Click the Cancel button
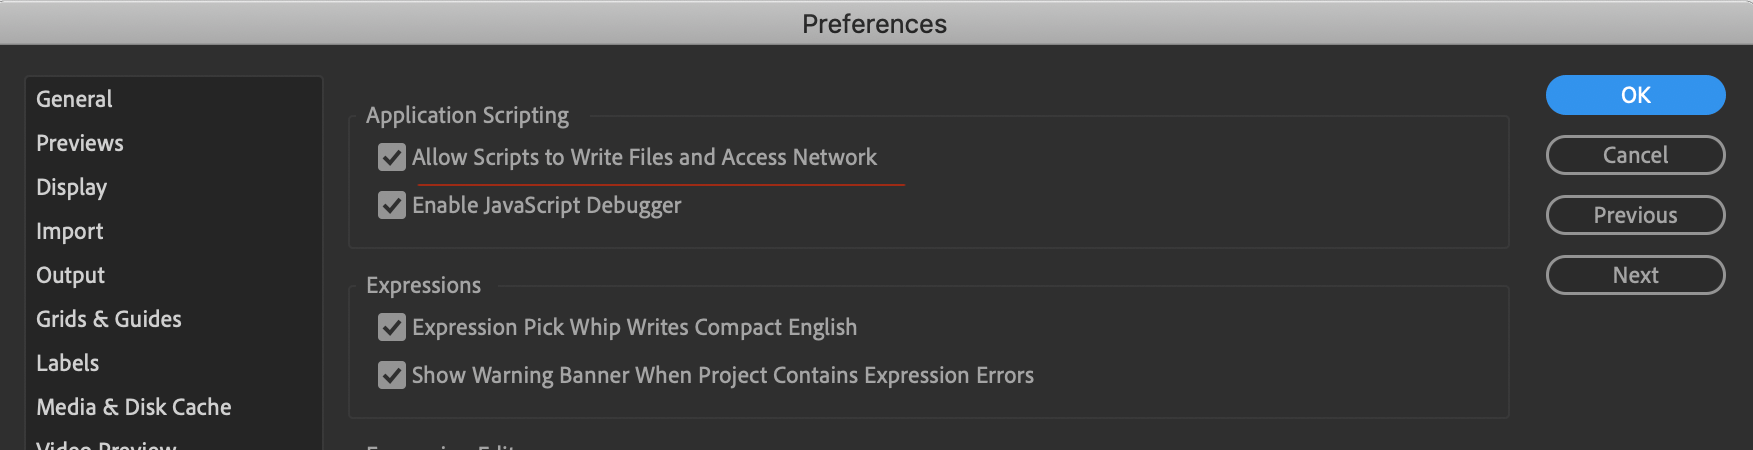The height and width of the screenshot is (450, 1753). [1635, 155]
